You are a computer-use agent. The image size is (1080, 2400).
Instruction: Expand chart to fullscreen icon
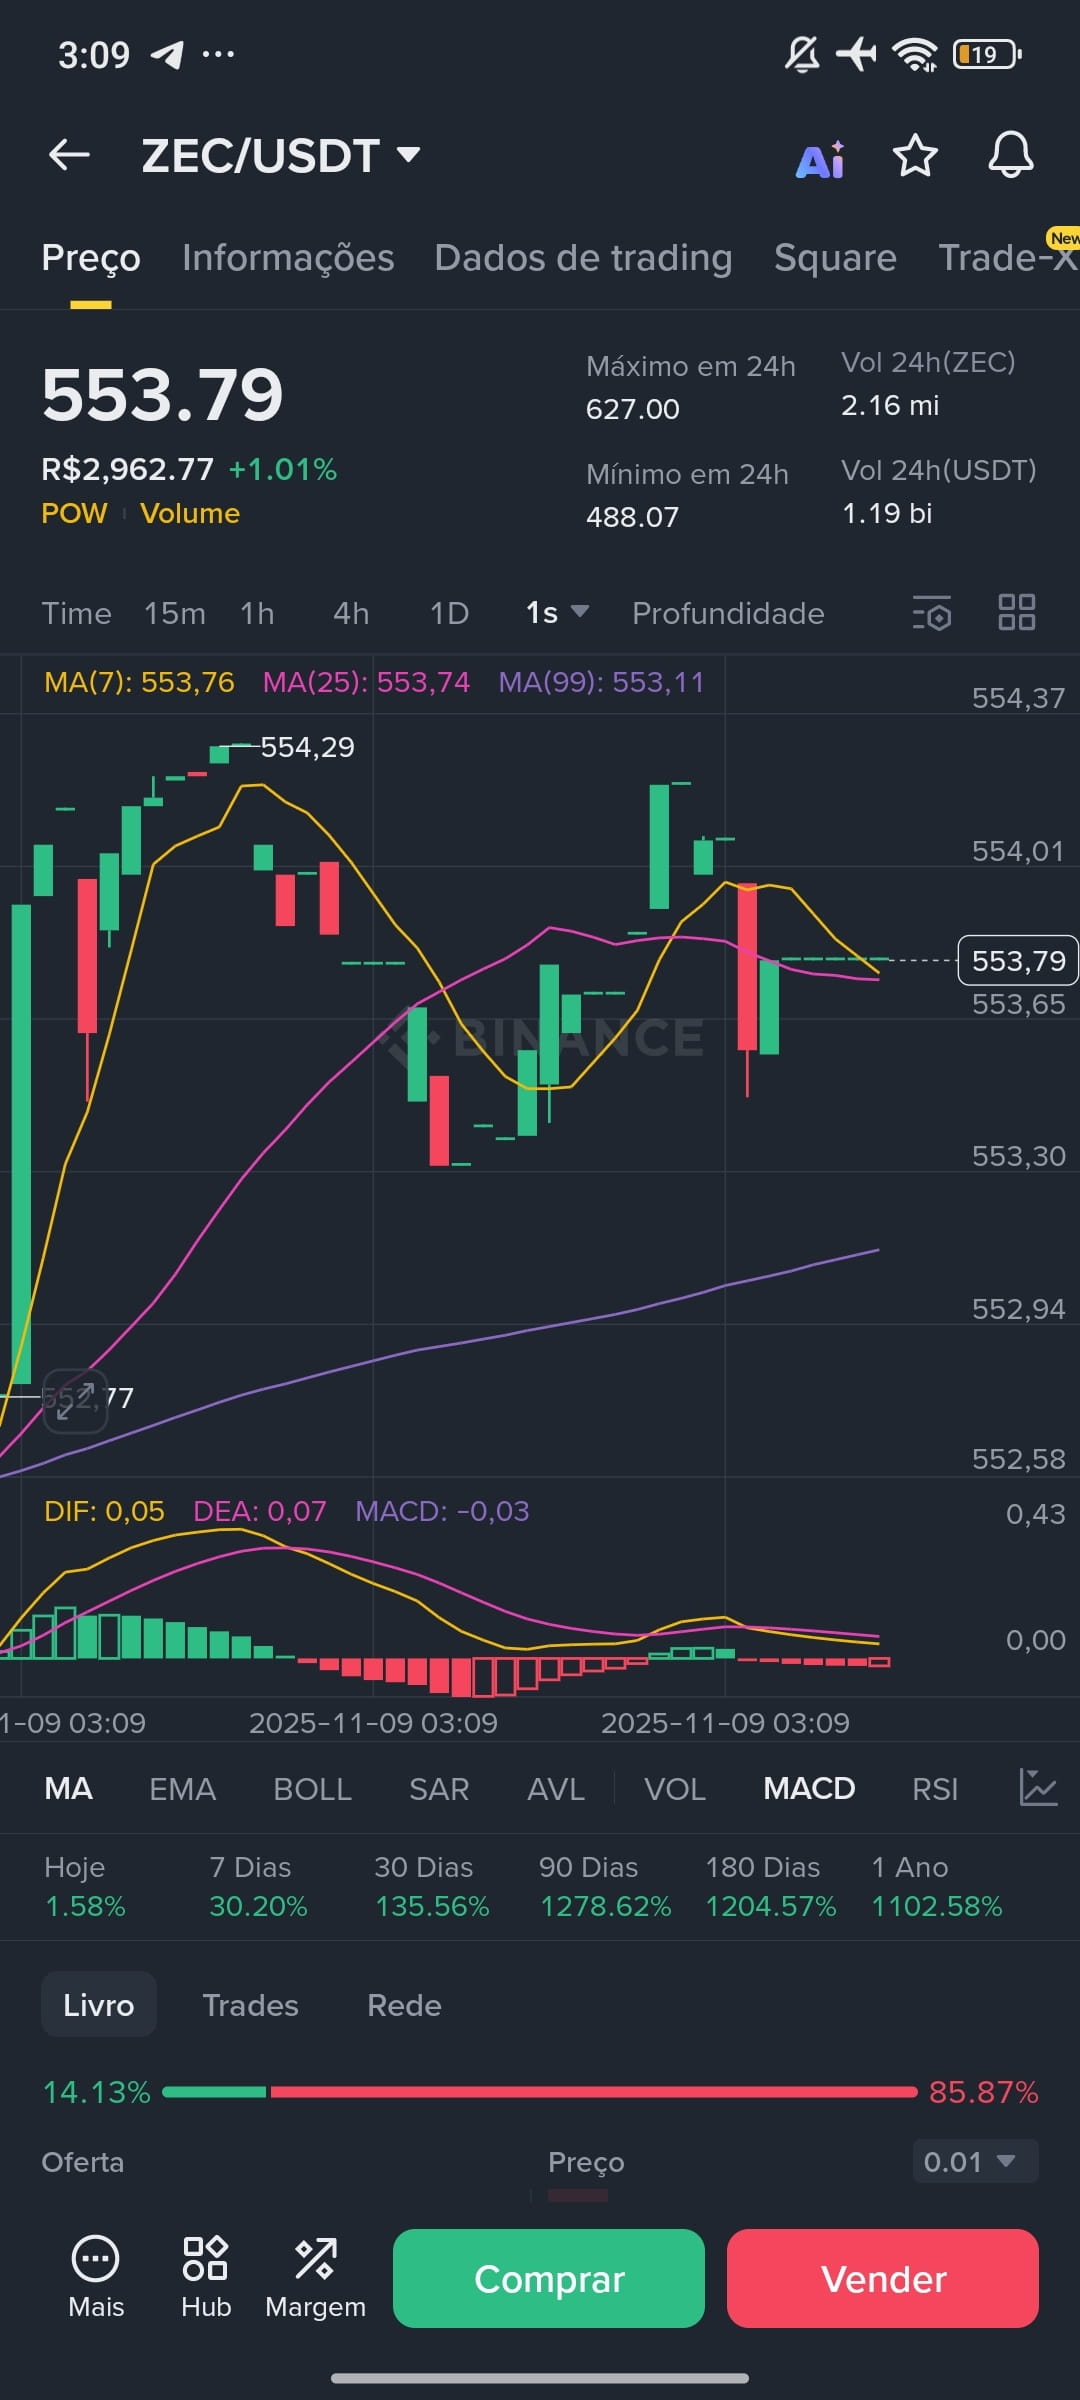[x=75, y=1400]
